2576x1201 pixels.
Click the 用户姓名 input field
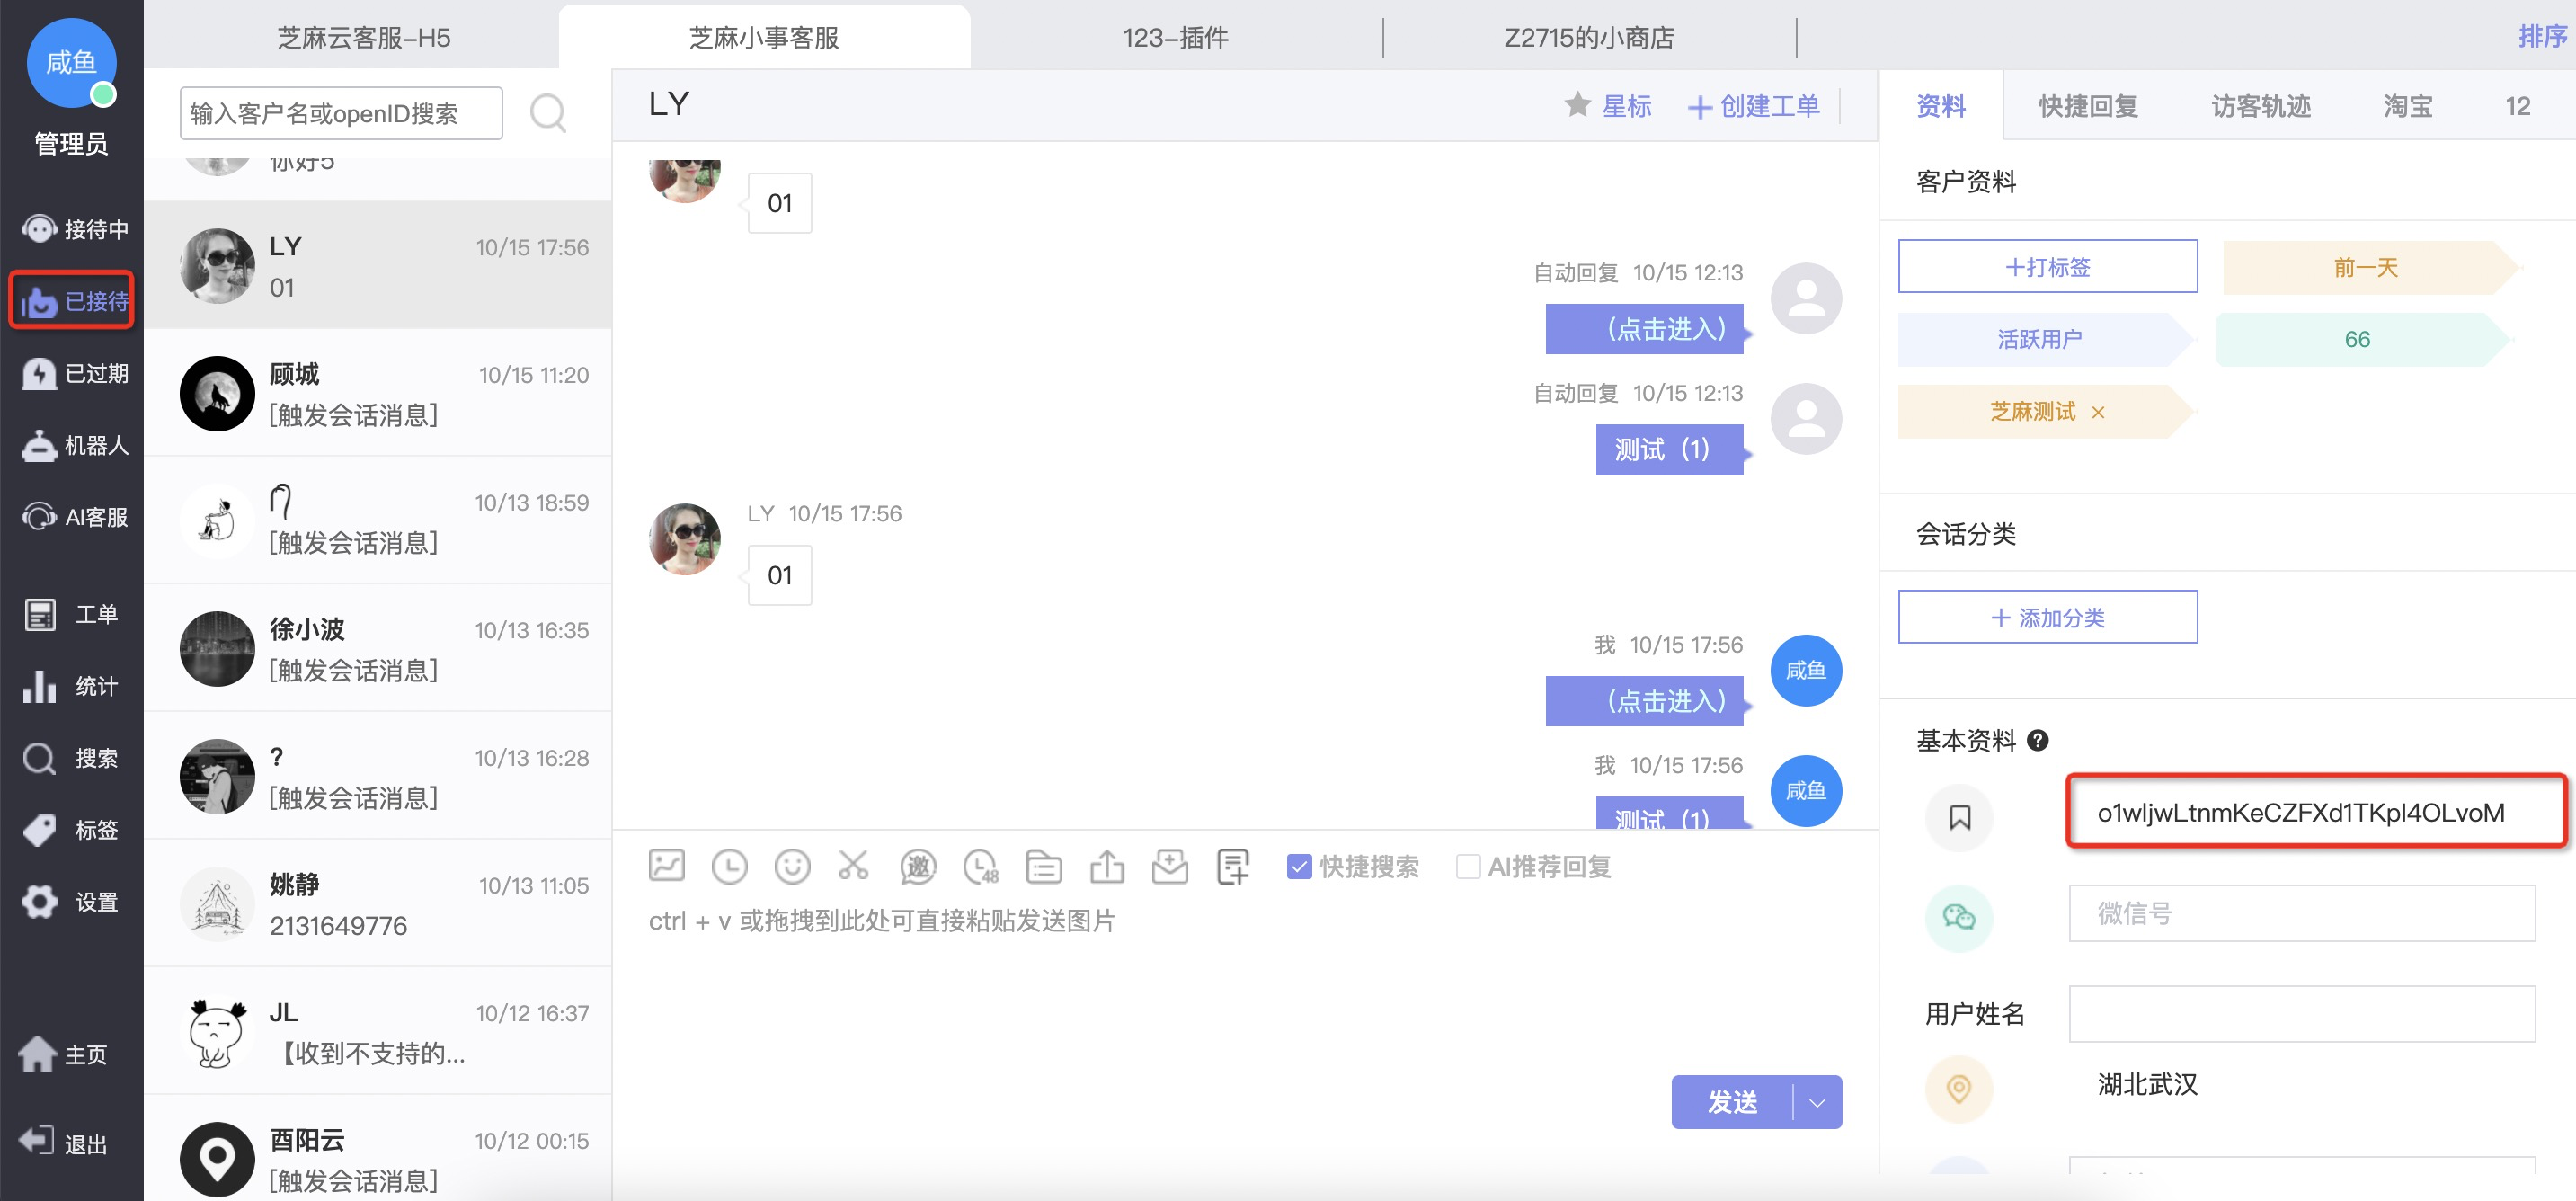click(x=2301, y=1013)
